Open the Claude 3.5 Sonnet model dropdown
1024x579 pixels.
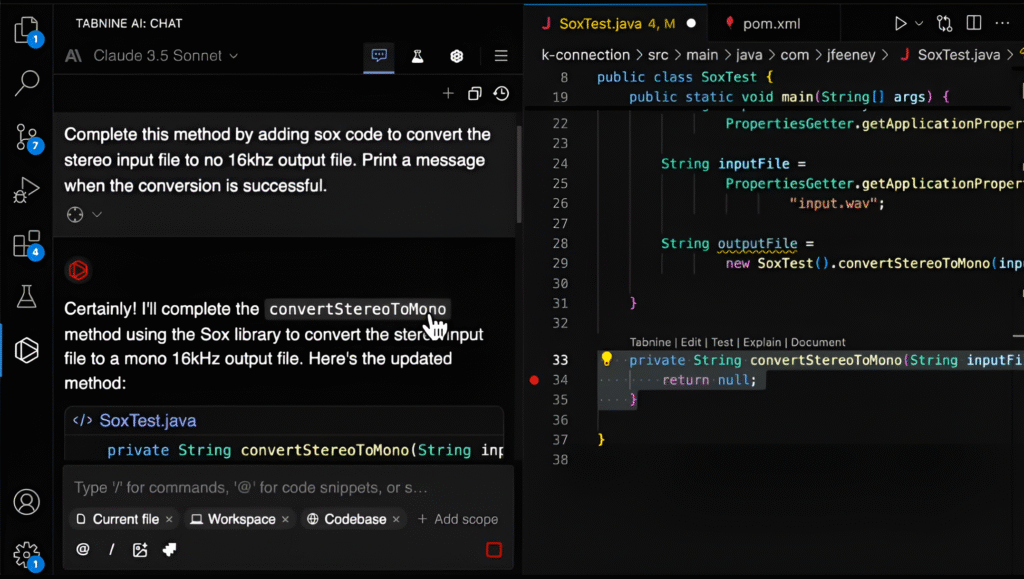[165, 56]
